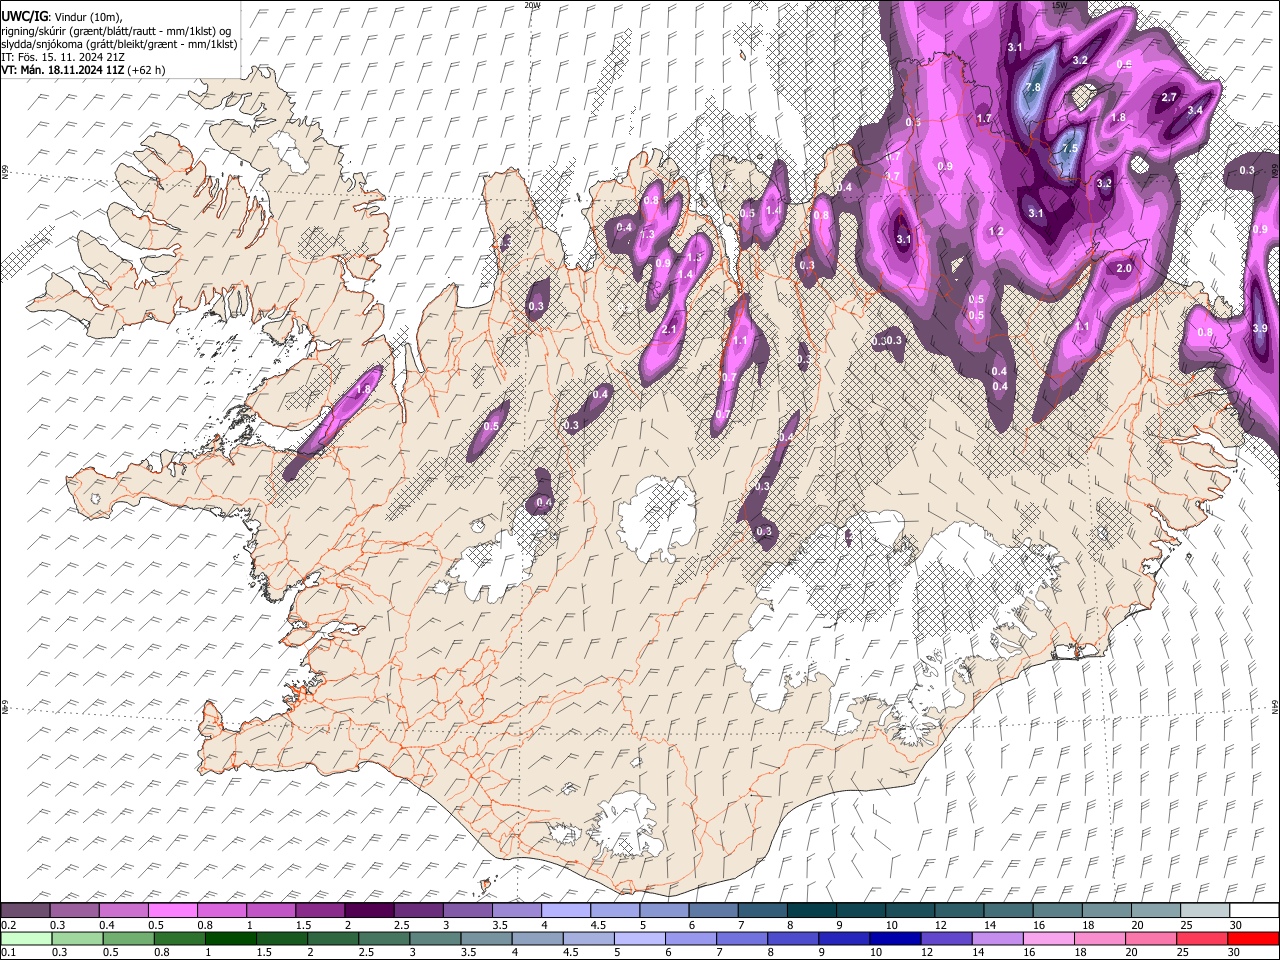
Task: Click the 1.7 precipitation value label
Action: pyautogui.click(x=984, y=119)
